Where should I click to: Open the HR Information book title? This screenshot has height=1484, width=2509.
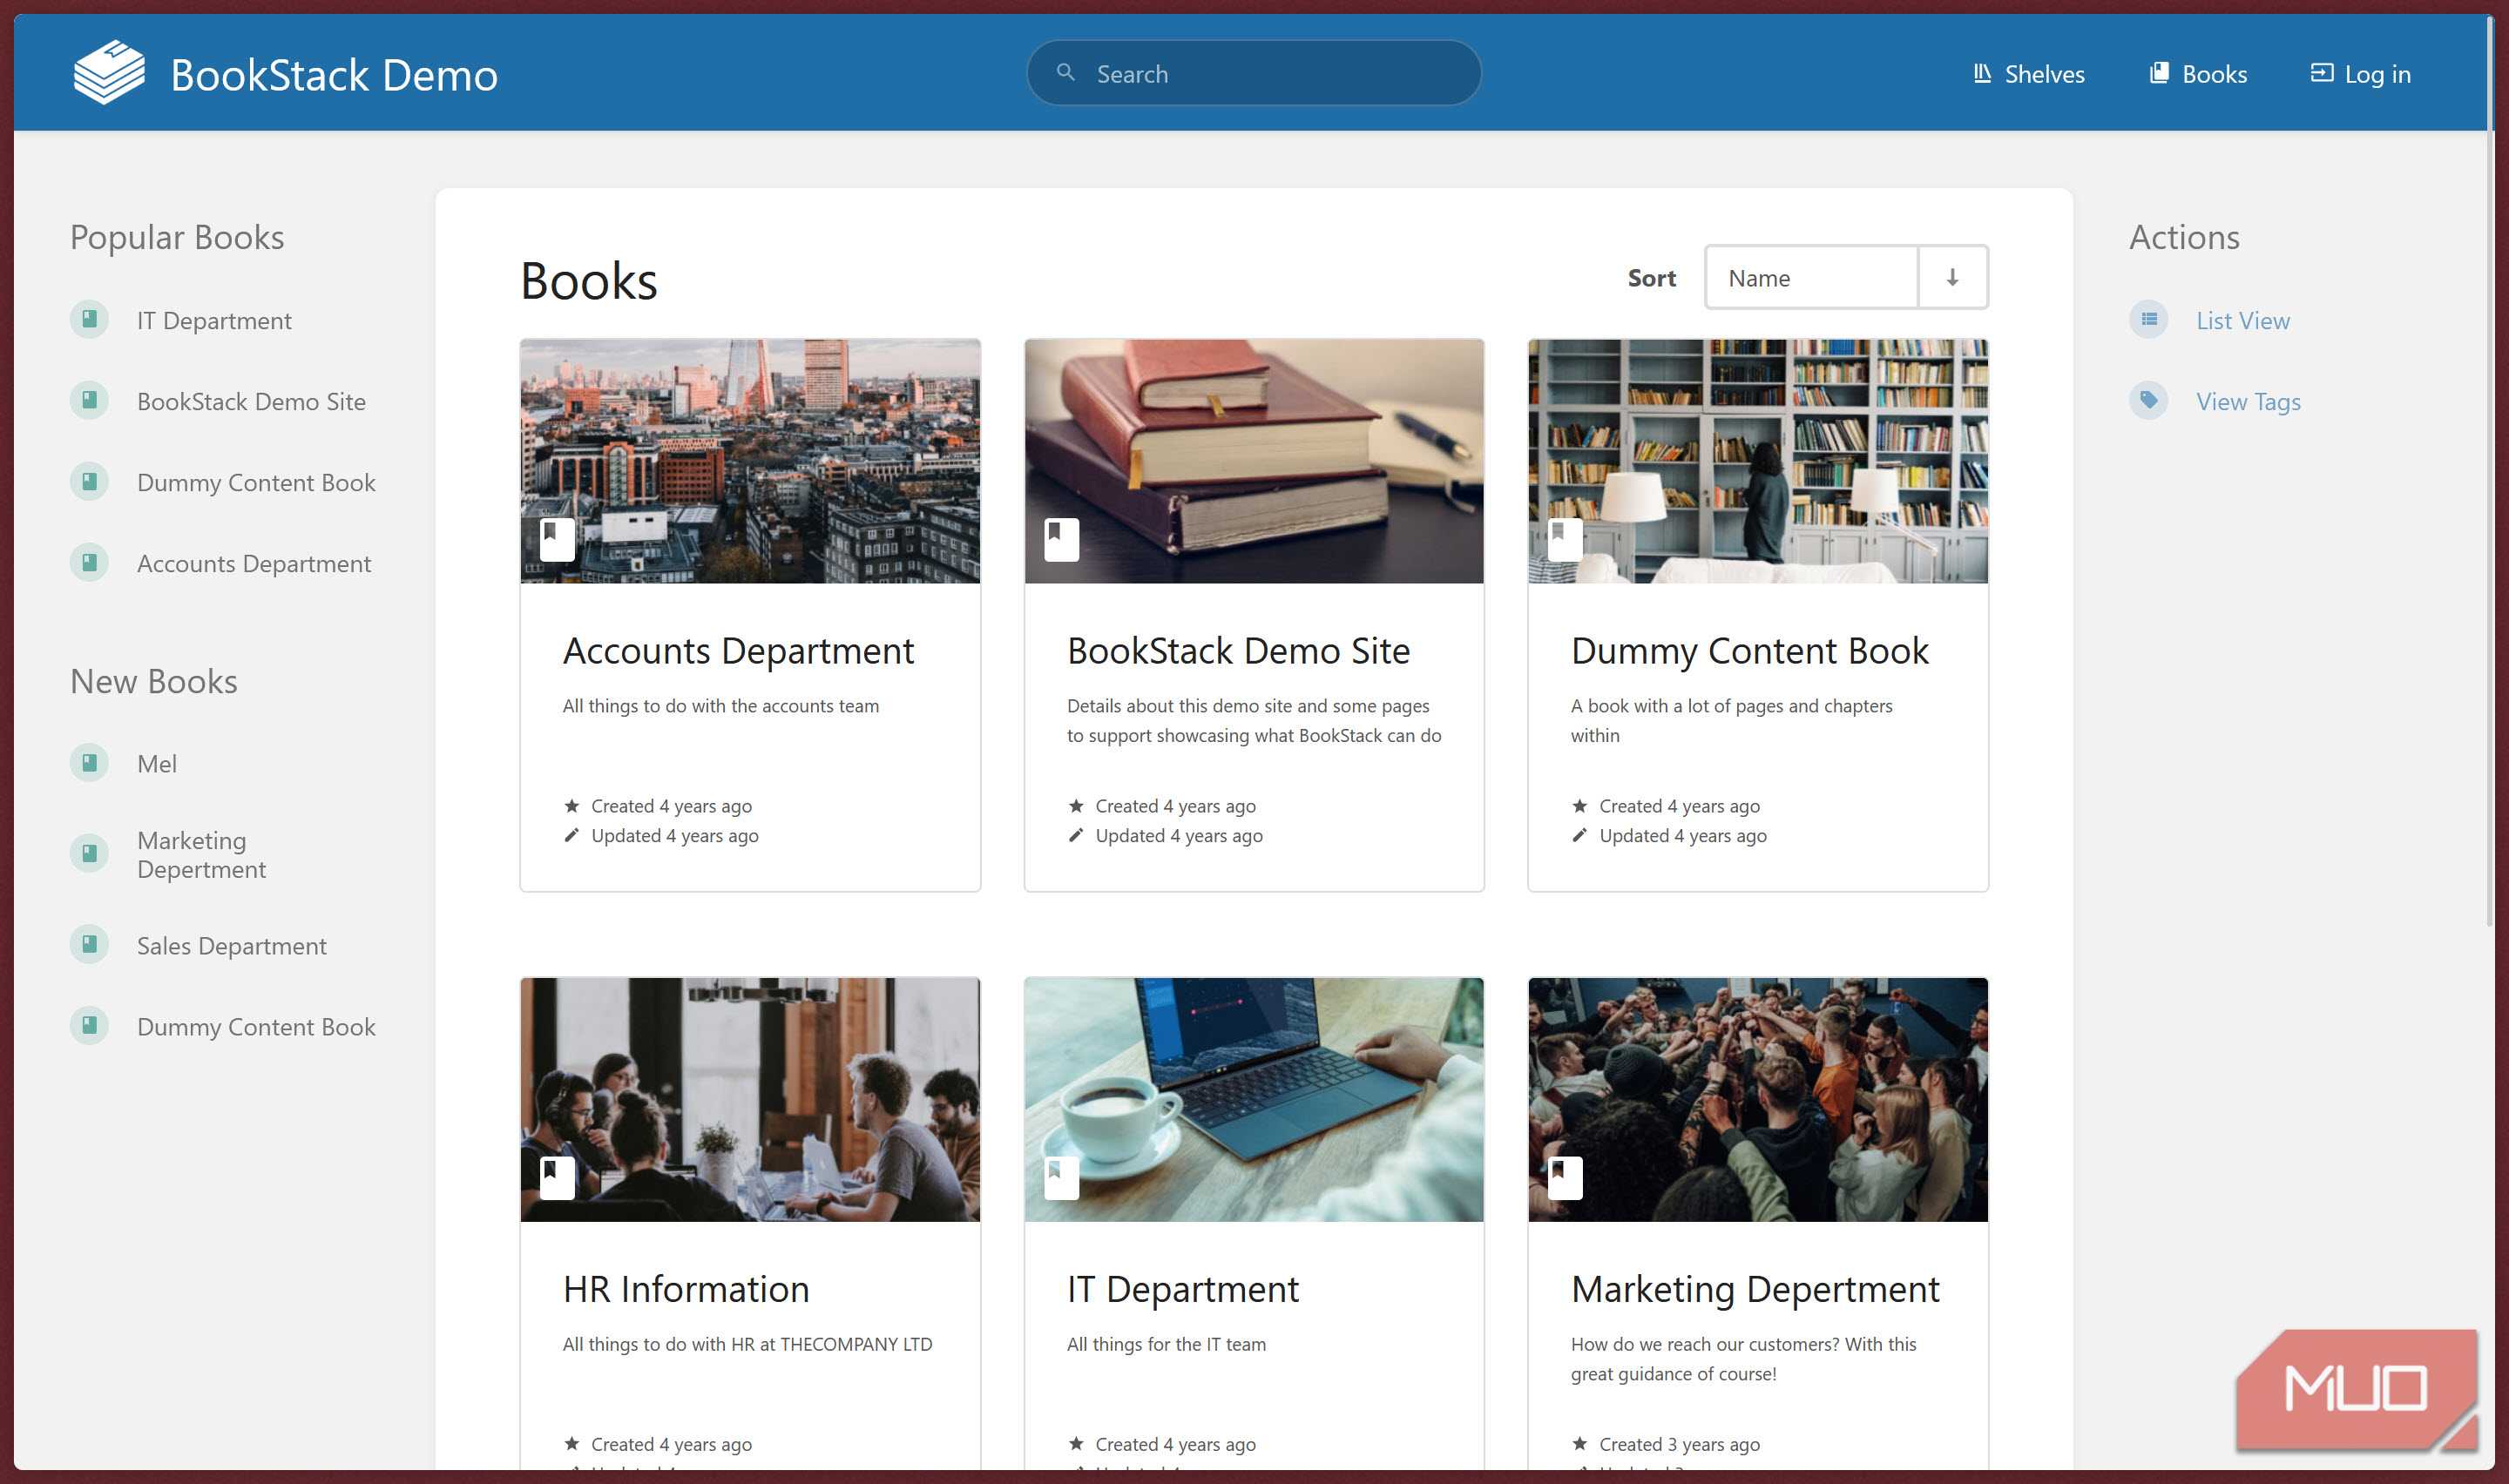tap(686, 1289)
